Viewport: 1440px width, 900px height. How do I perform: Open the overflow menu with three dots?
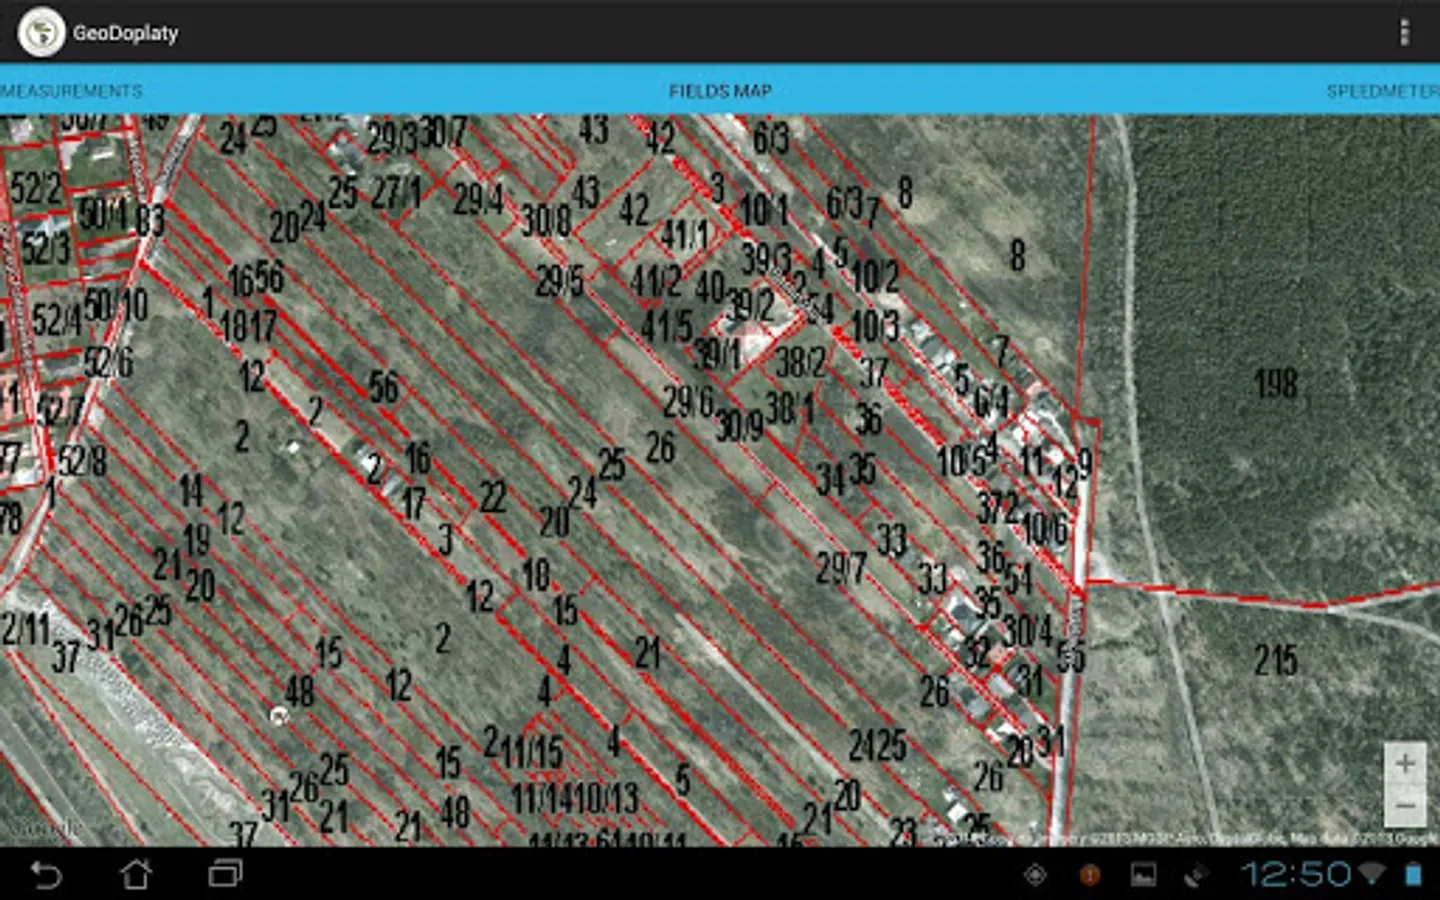(x=1404, y=32)
